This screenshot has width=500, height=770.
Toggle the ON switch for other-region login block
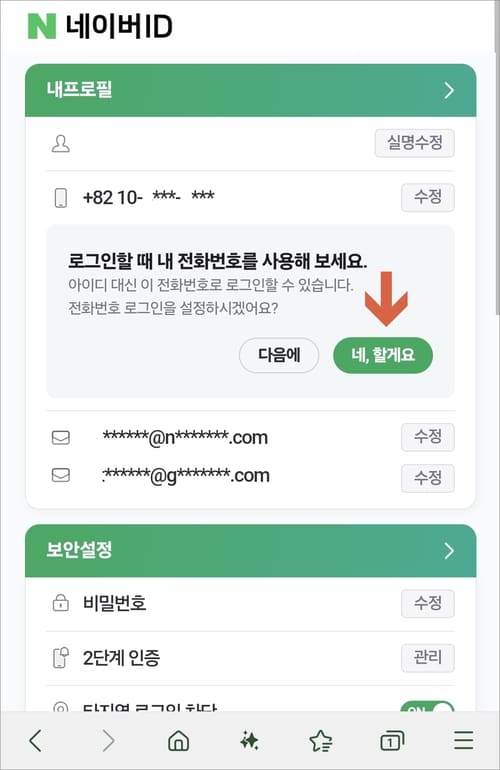[427, 707]
